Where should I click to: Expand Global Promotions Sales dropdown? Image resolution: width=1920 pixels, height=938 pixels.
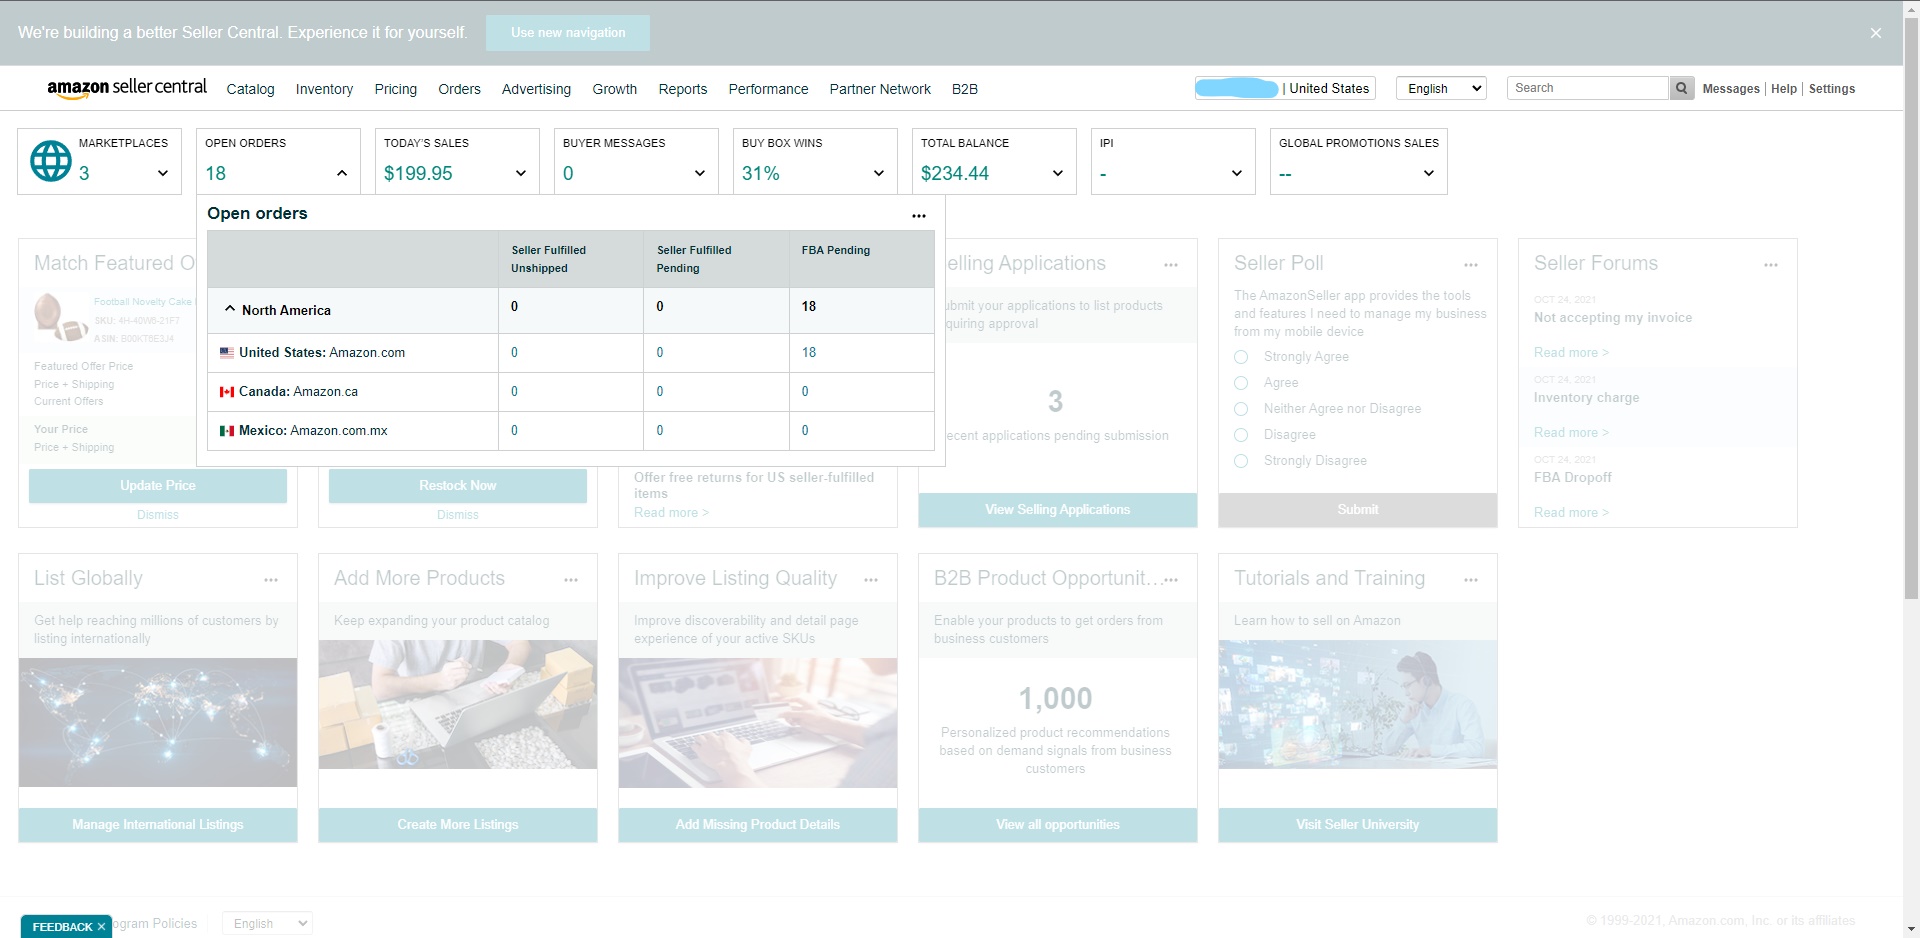click(1429, 173)
